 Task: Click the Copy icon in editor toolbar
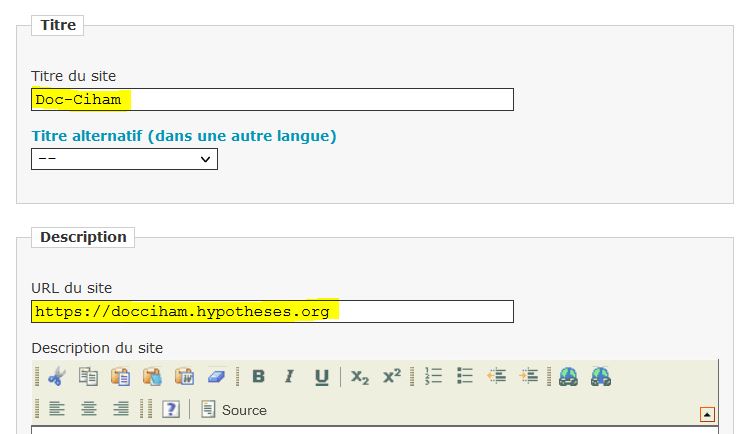pyautogui.click(x=88, y=376)
